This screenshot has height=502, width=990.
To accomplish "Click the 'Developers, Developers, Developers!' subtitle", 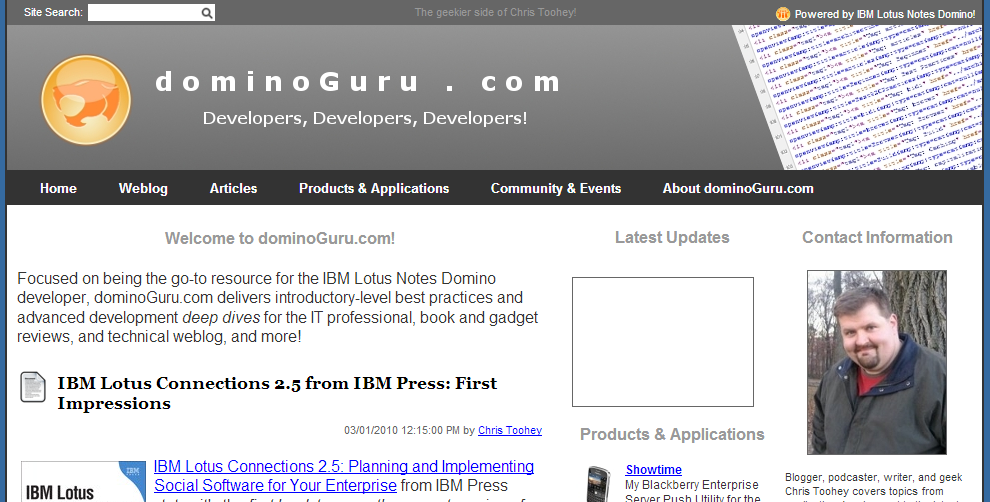I will tap(364, 118).
